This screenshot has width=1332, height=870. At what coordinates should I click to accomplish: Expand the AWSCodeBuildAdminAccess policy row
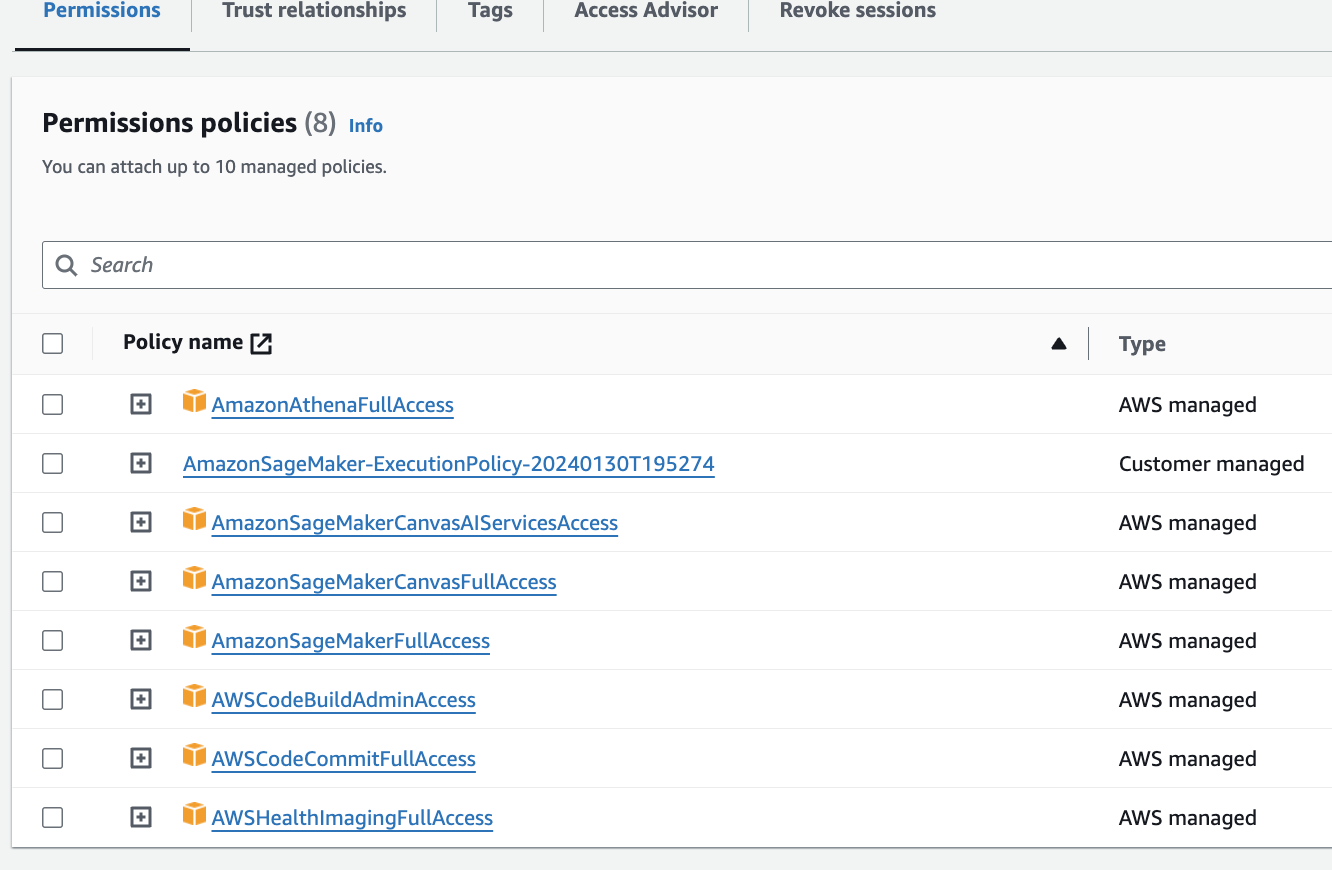(x=141, y=700)
